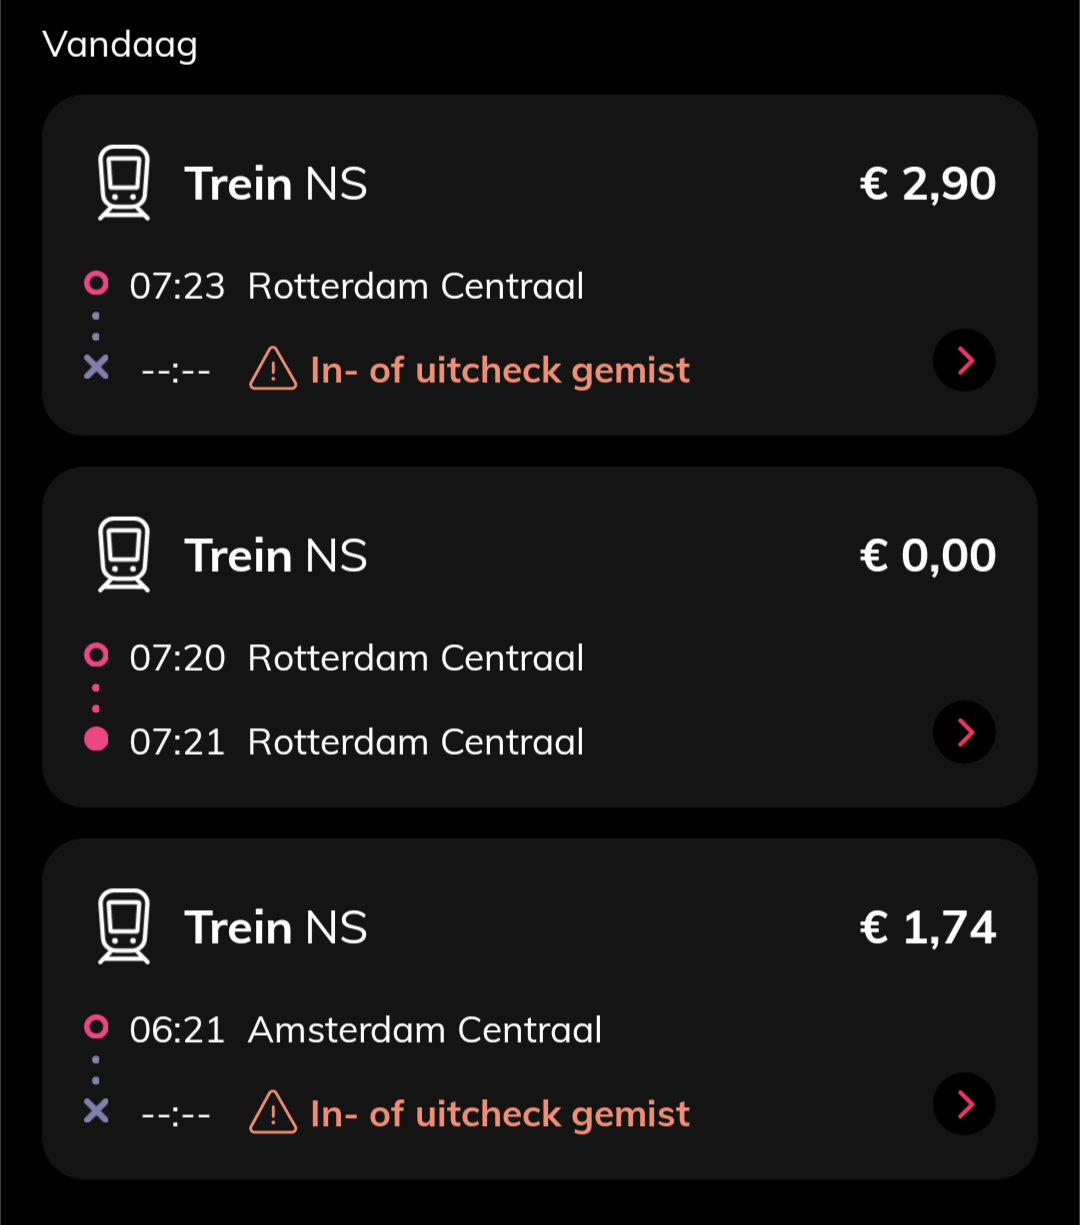Click the missed check-out X in €1,74 trip
The image size is (1080, 1225).
click(x=96, y=1111)
